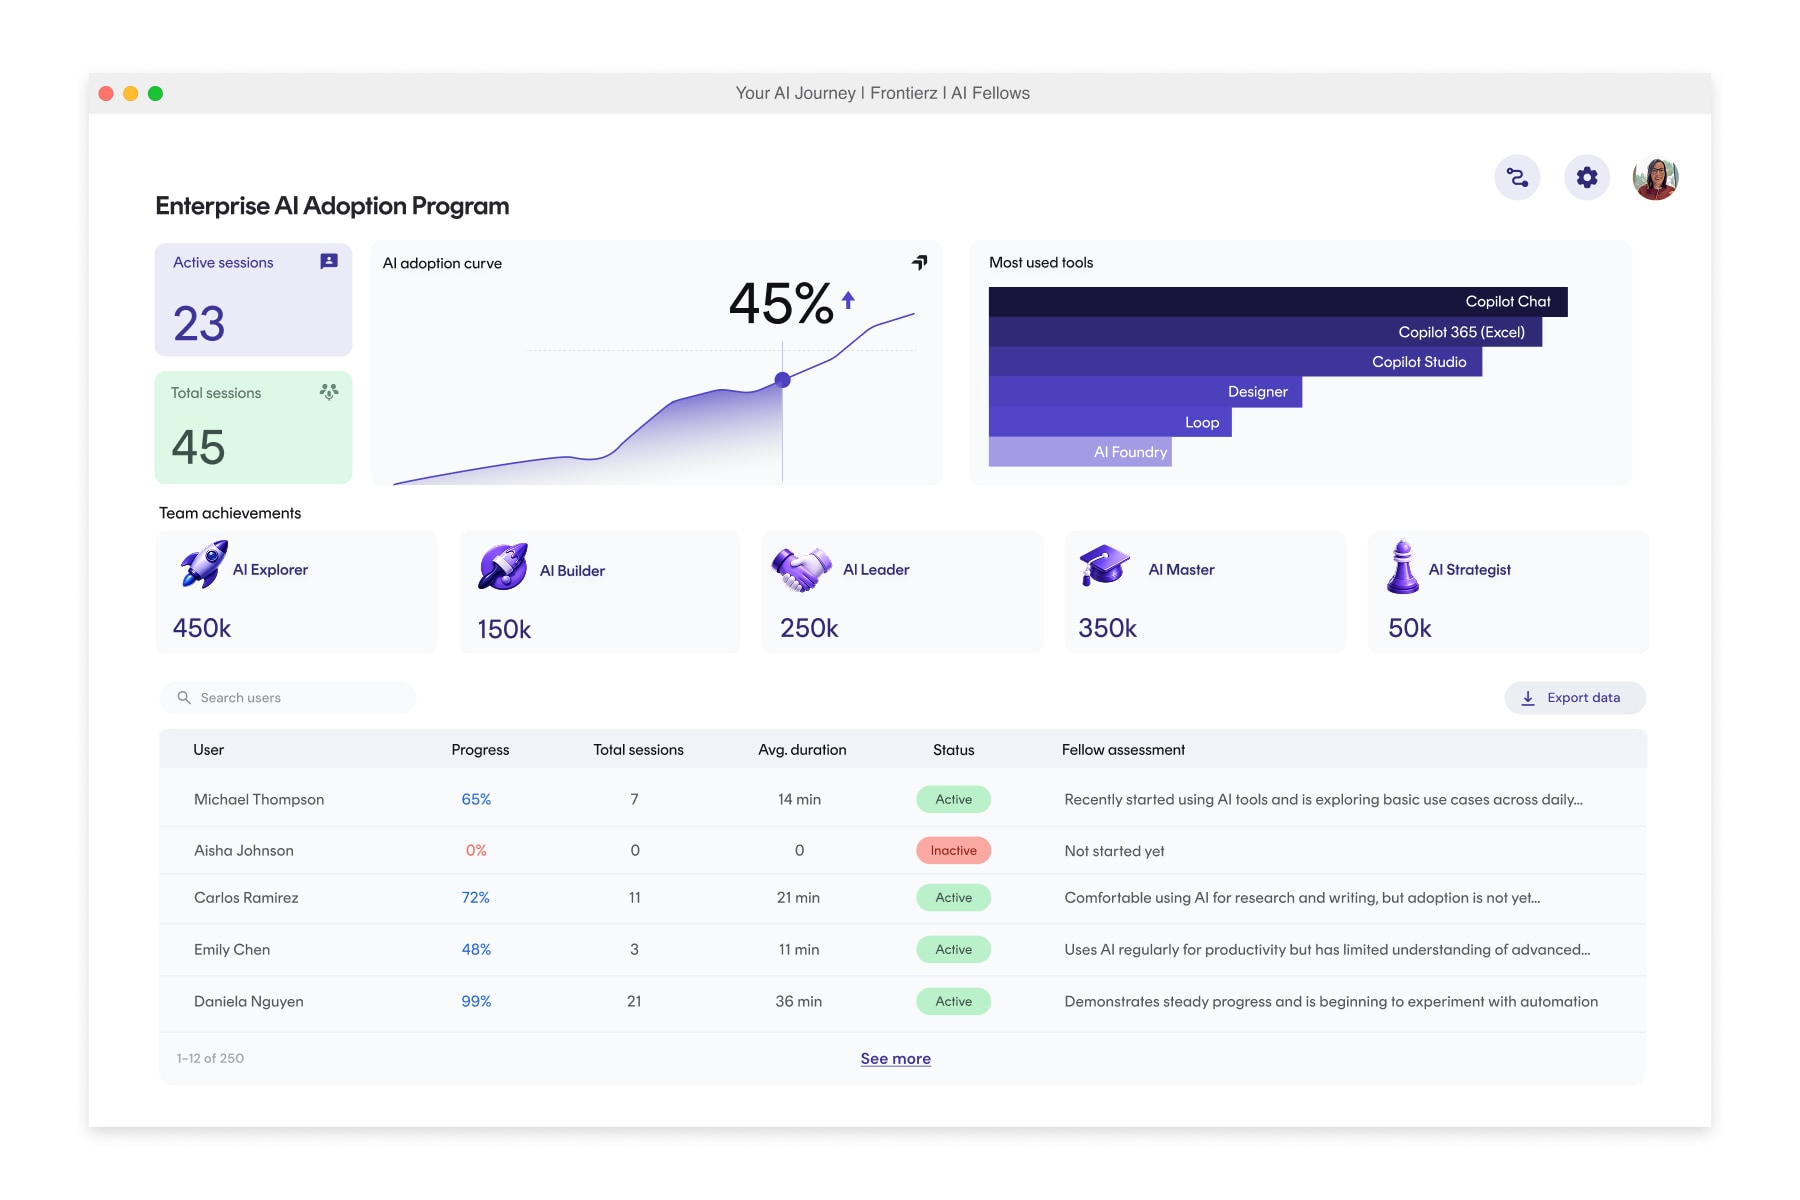Click the Export data button
The image size is (1800, 1200).
point(1574,698)
